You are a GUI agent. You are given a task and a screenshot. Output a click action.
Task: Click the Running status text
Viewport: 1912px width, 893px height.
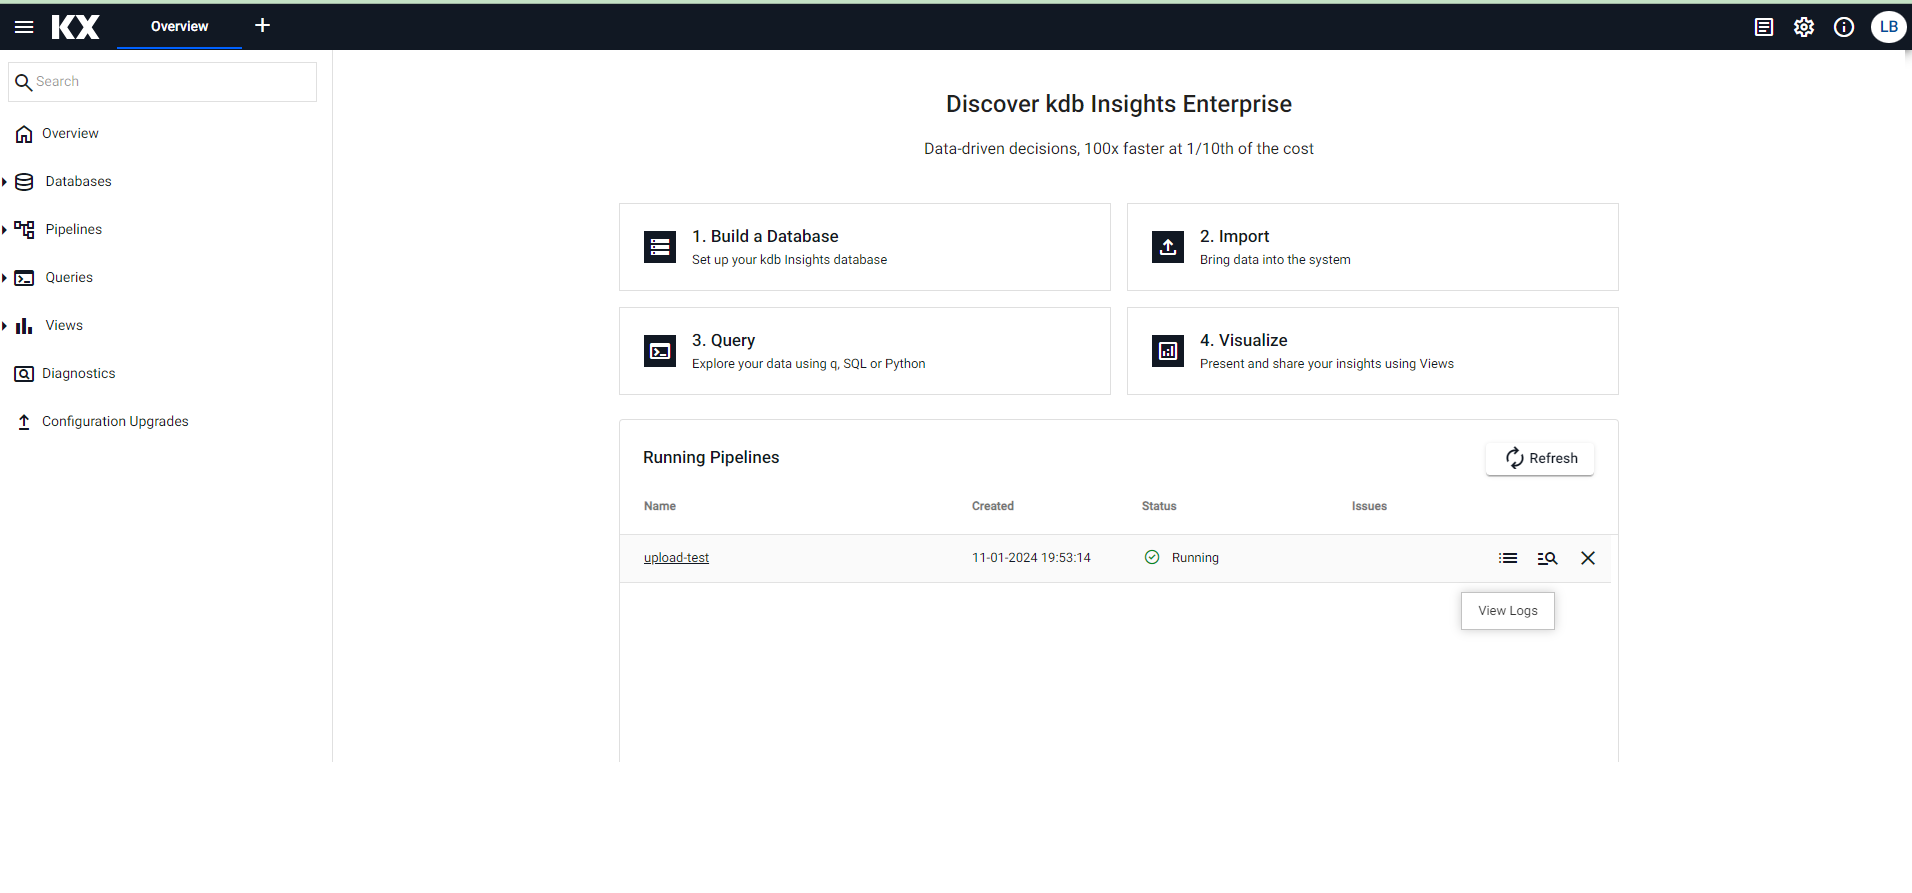click(x=1195, y=558)
